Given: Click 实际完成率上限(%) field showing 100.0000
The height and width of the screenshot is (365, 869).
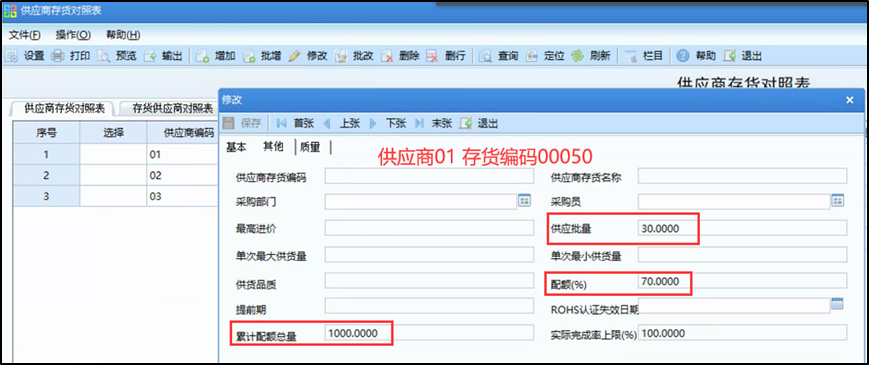Looking at the screenshot, I should pos(743,333).
